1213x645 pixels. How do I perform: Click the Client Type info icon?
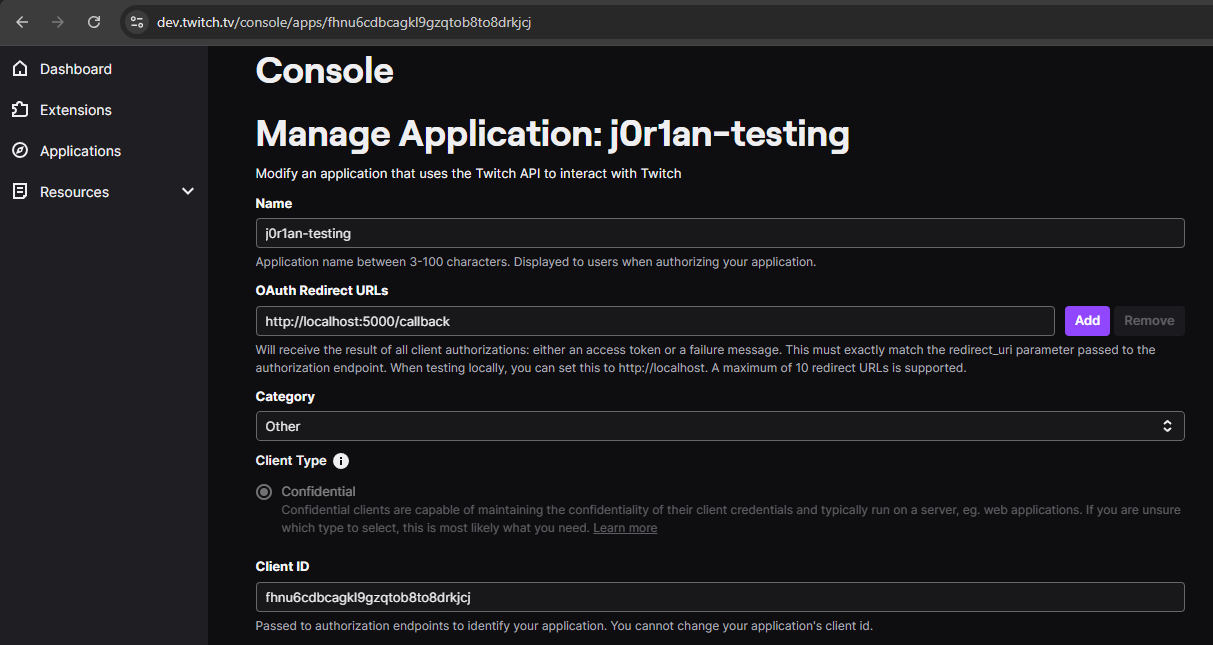(x=341, y=461)
